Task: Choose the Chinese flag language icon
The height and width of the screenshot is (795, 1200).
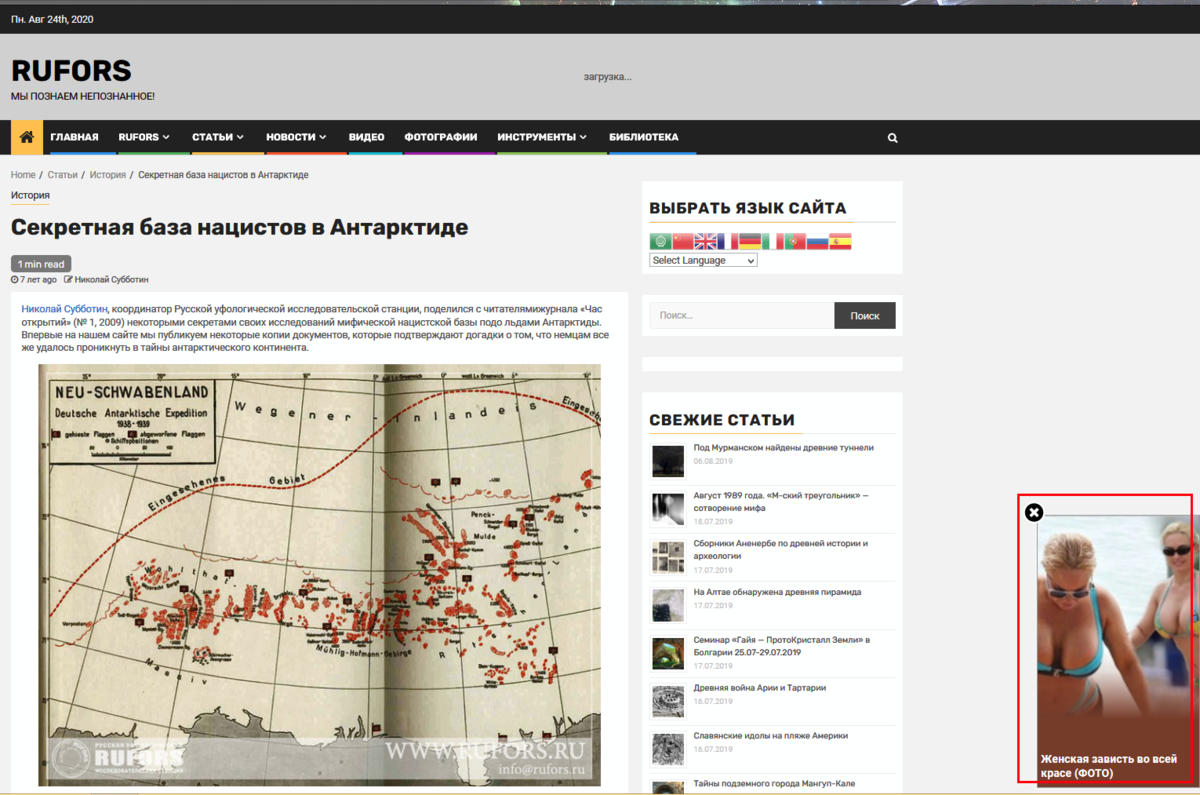Action: (683, 241)
